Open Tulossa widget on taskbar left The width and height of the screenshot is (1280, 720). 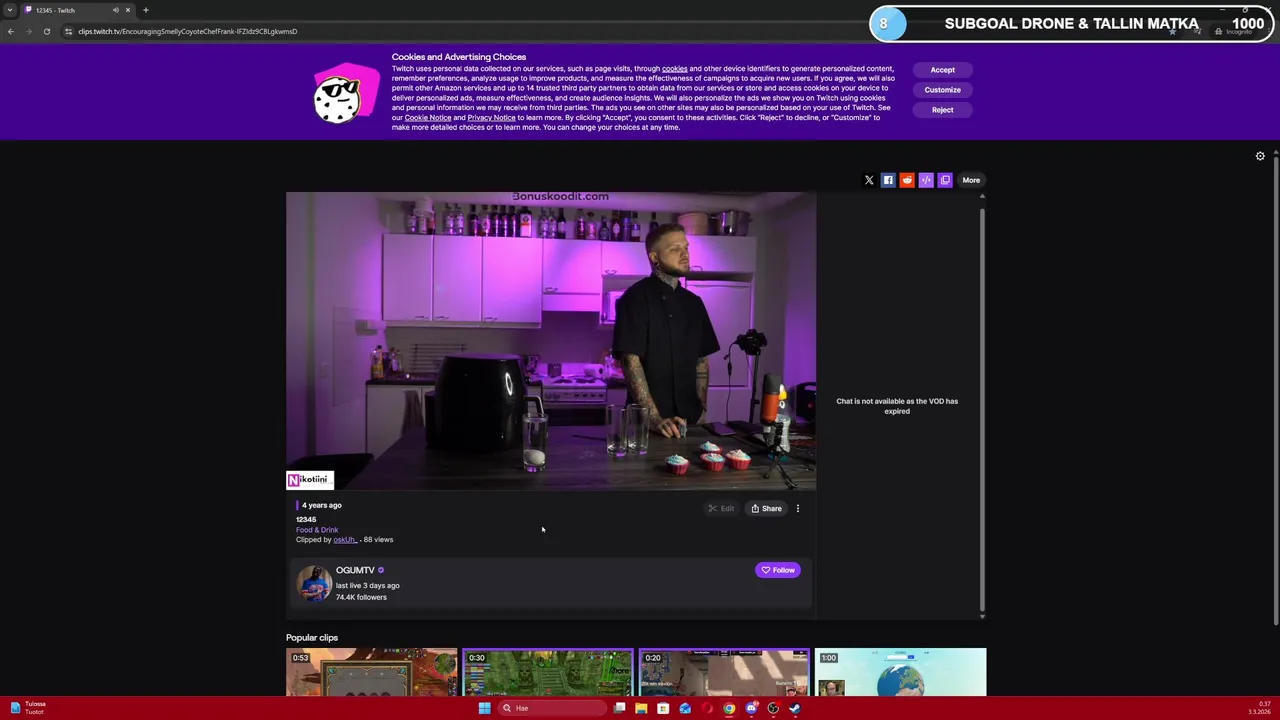tap(27, 708)
